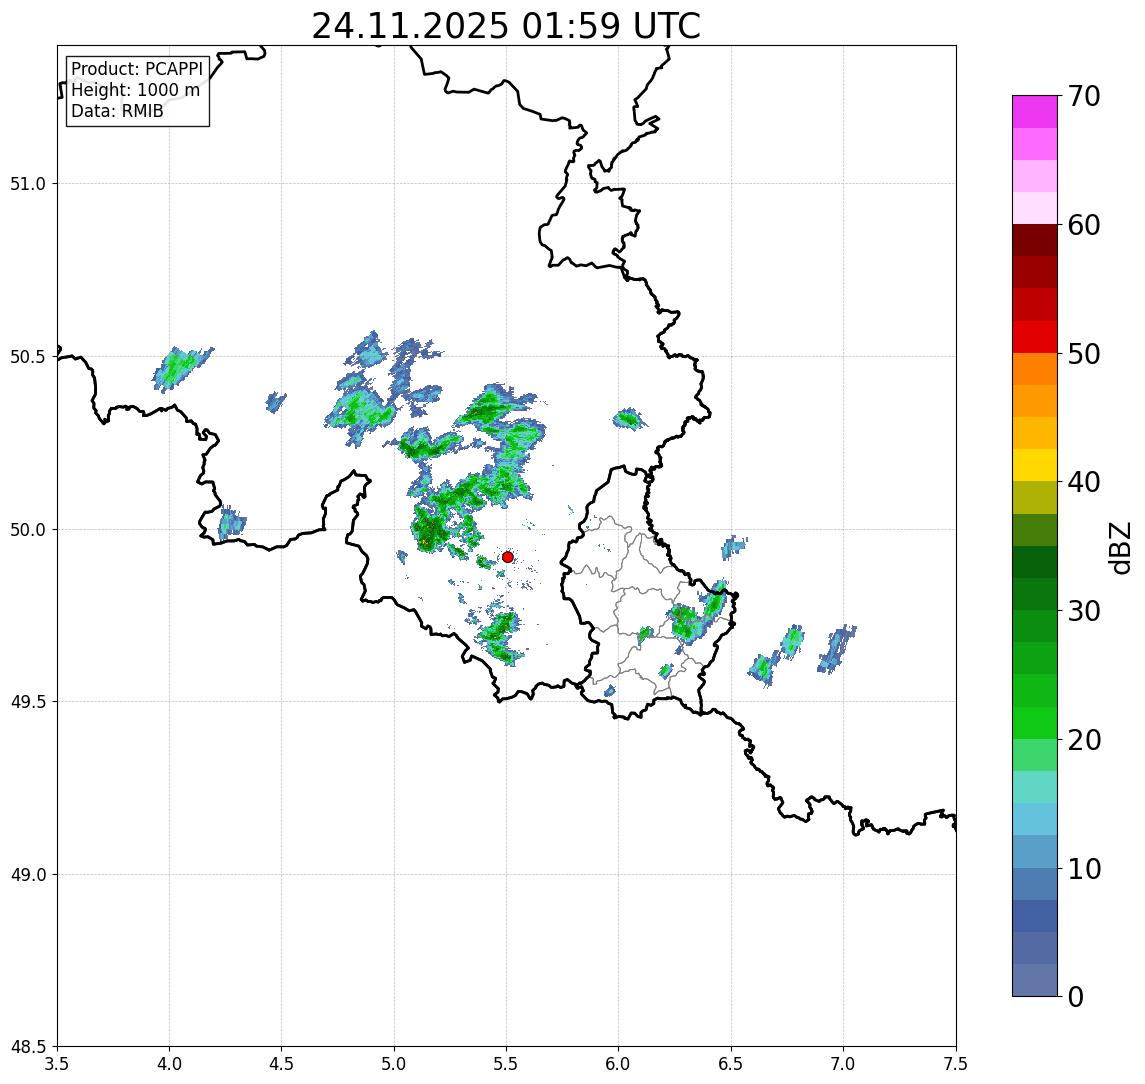Click the colorbar tick label 50

[1084, 354]
